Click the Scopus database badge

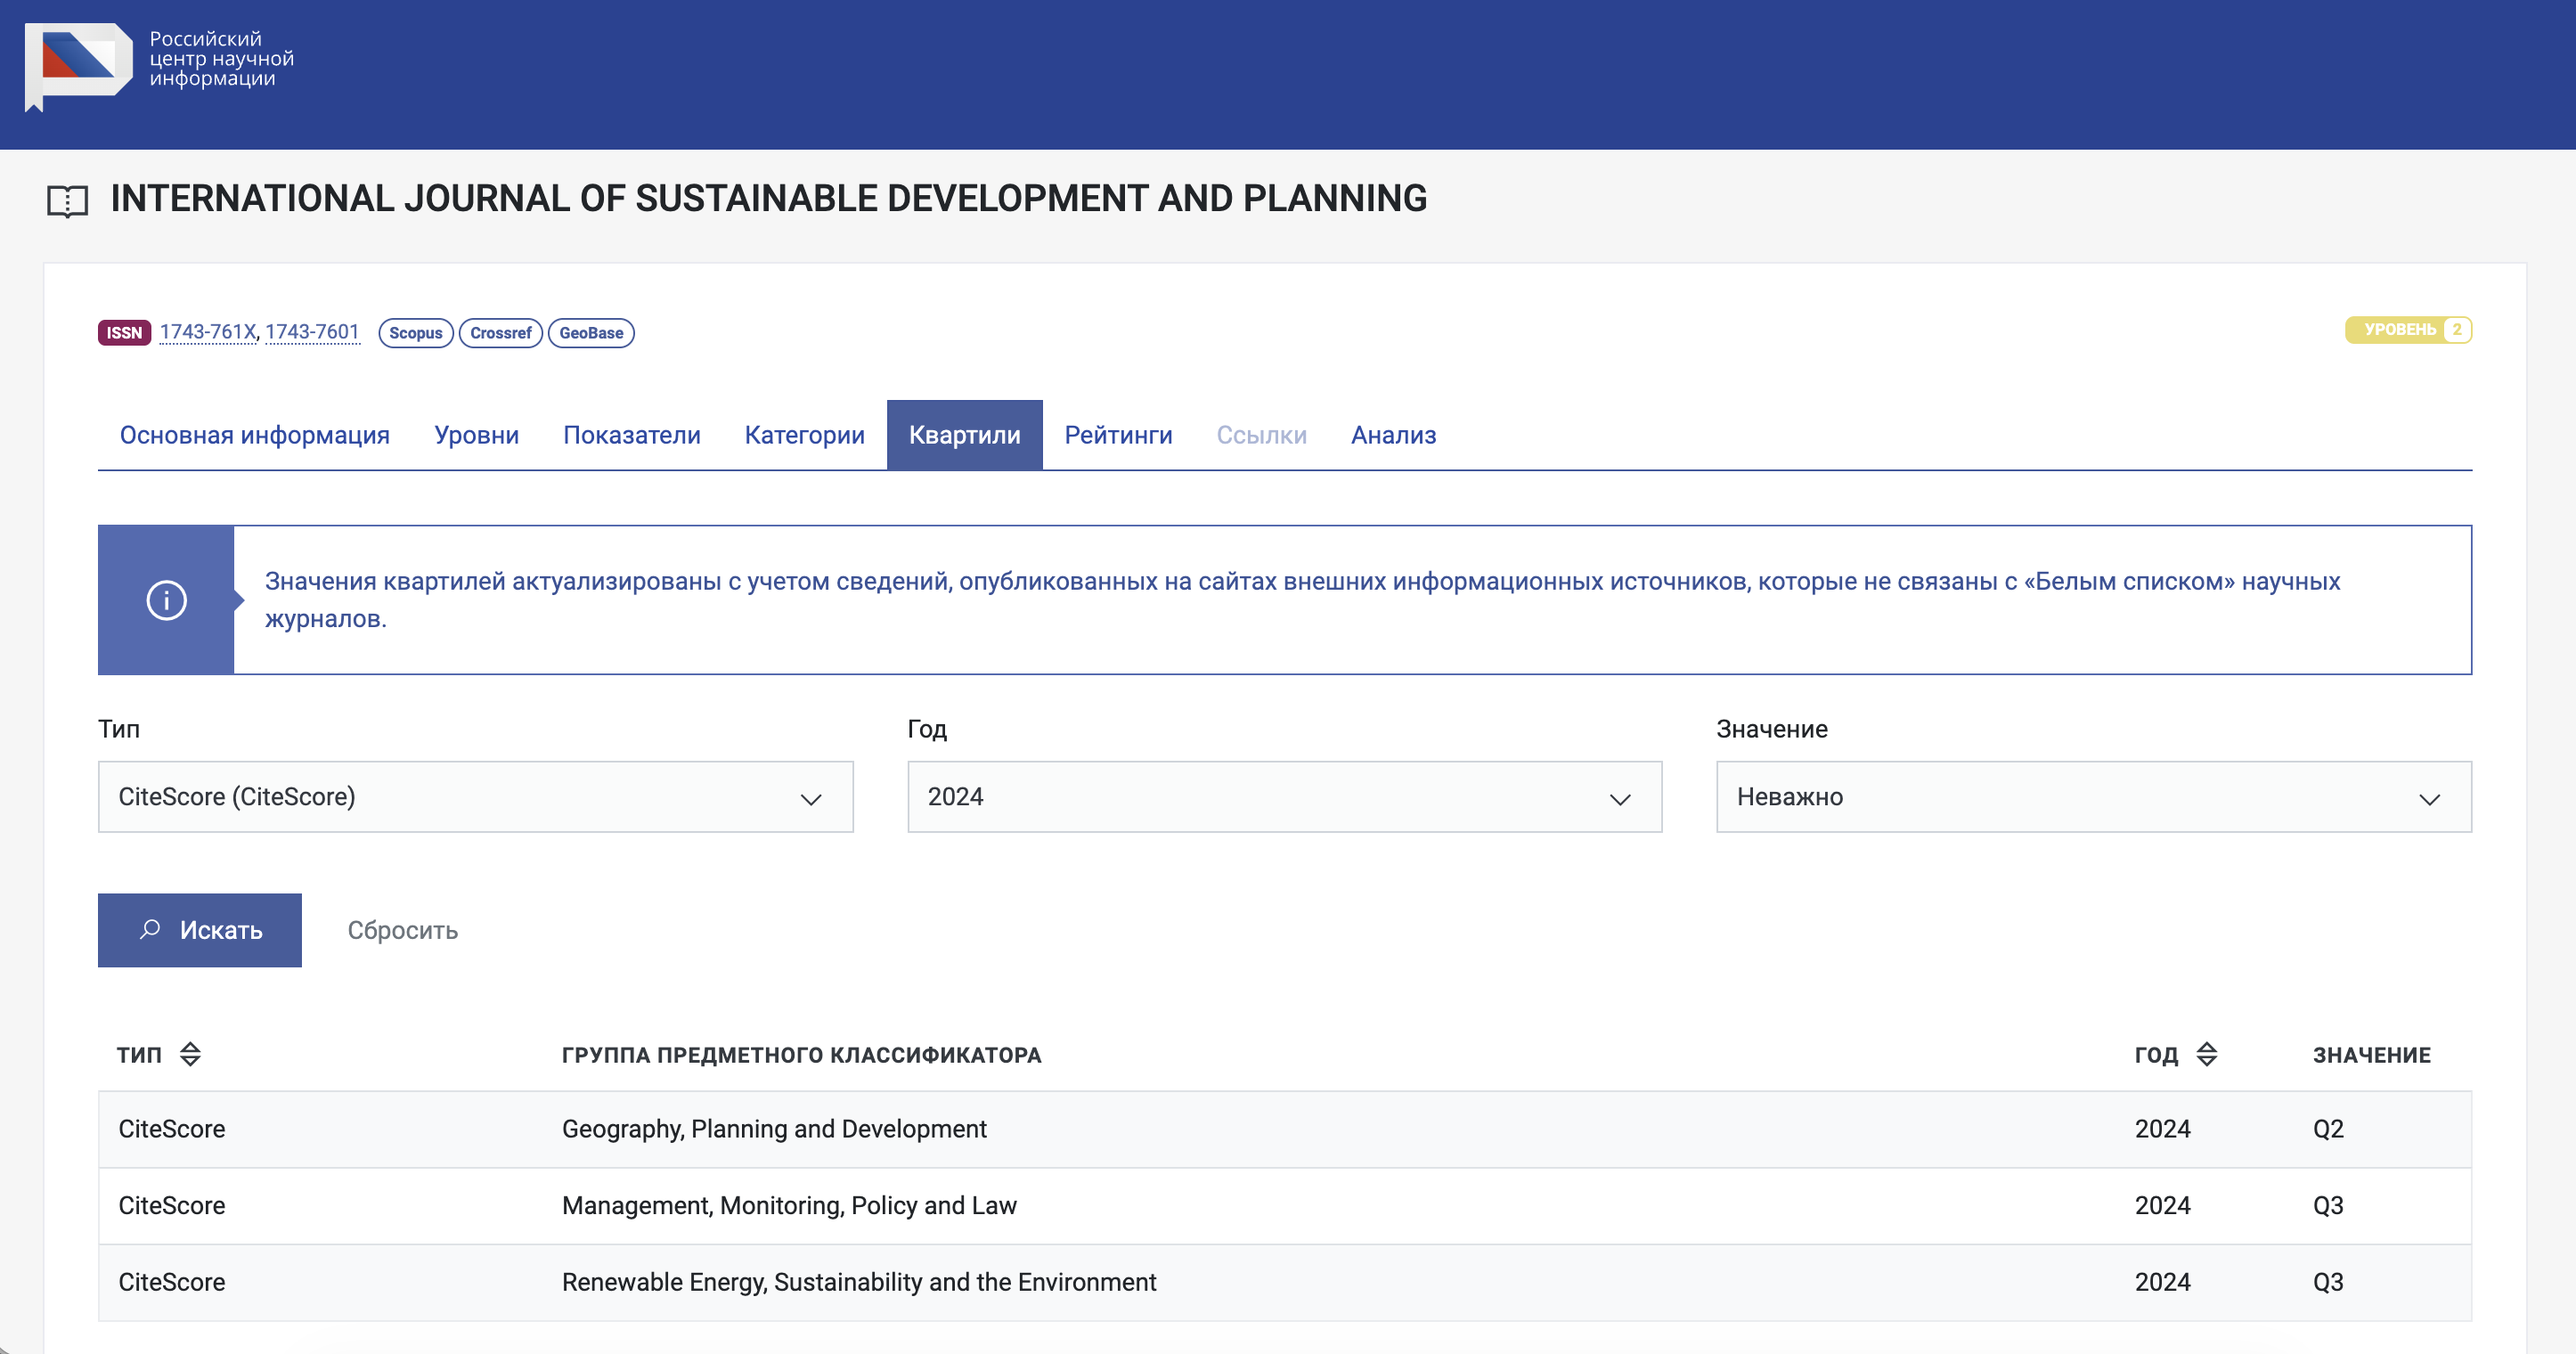tap(415, 332)
